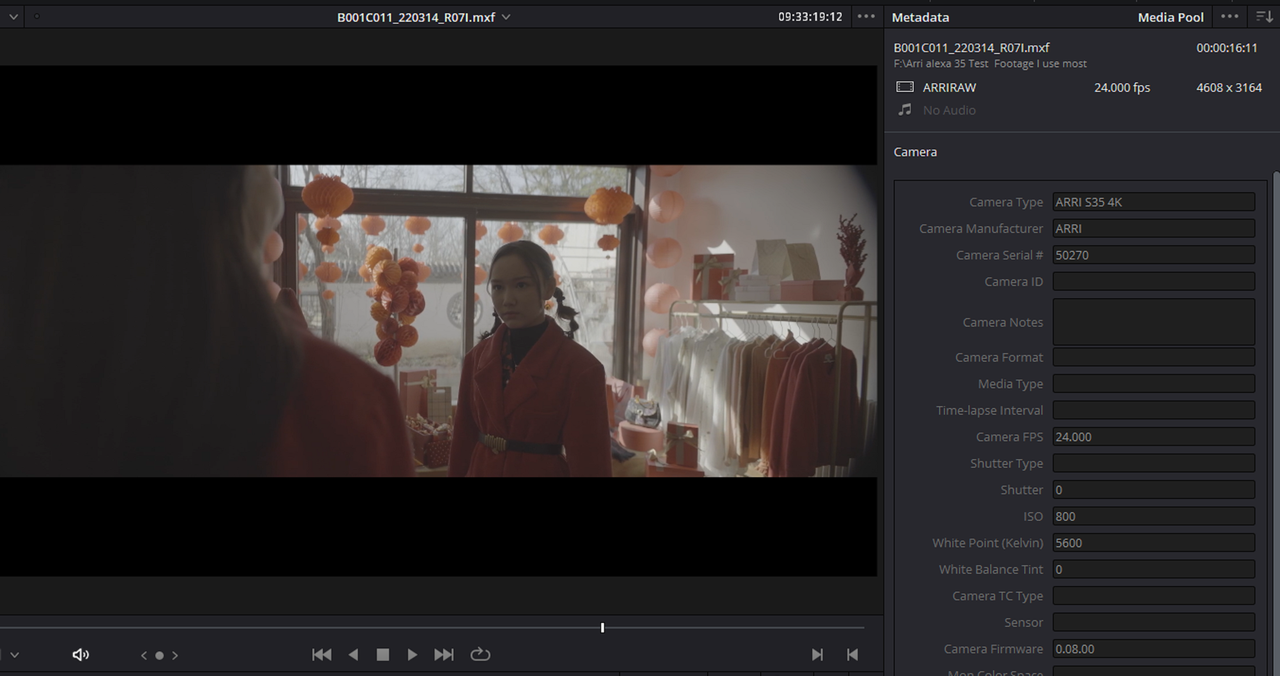Mute the viewer audio speaker icon
This screenshot has width=1280, height=676.
[x=81, y=654]
